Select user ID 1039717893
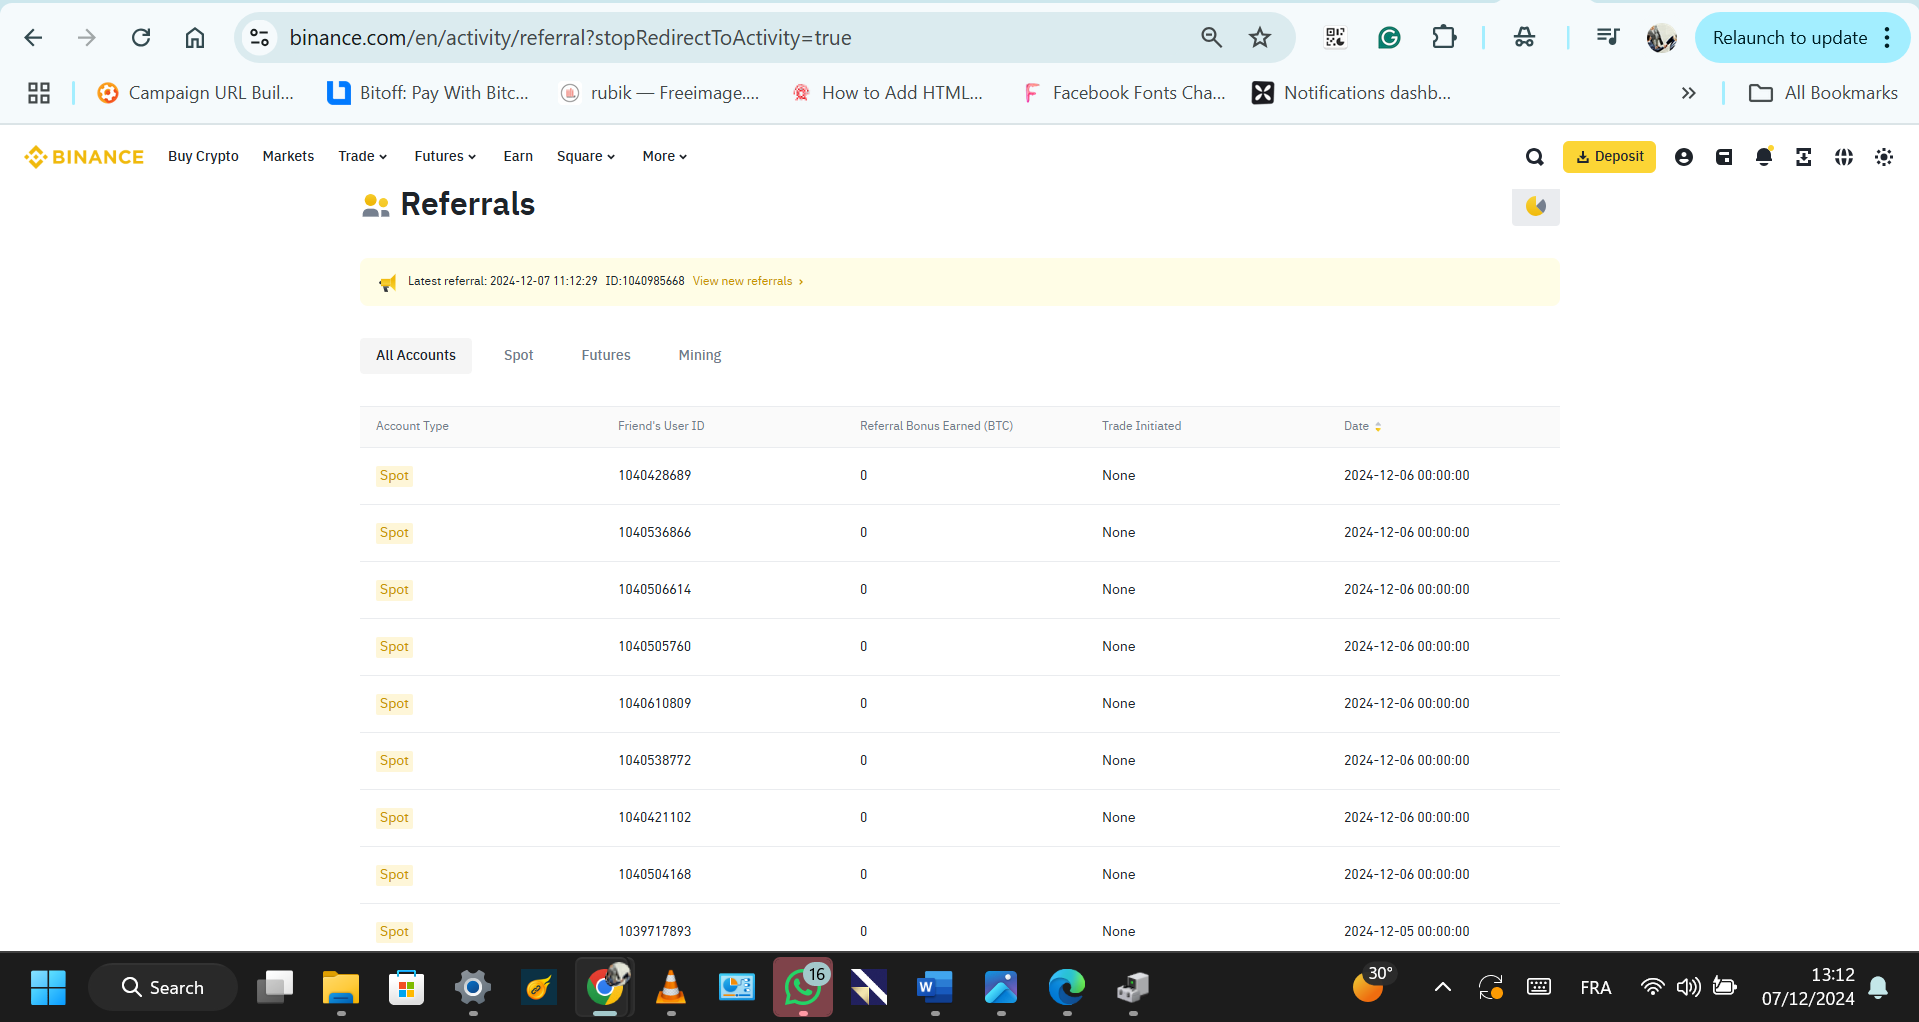1919x1022 pixels. point(654,932)
